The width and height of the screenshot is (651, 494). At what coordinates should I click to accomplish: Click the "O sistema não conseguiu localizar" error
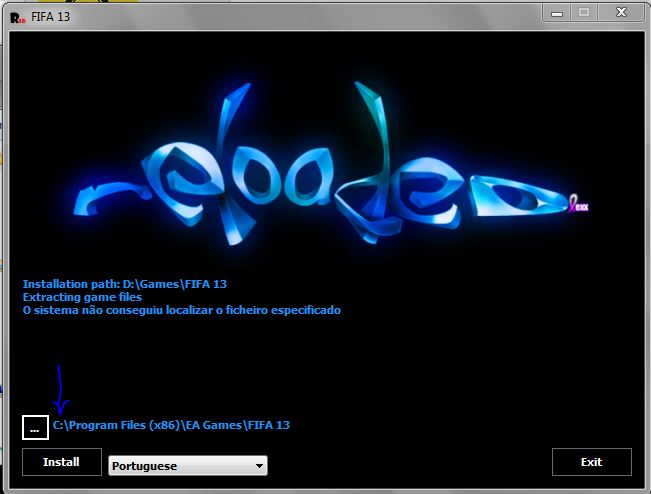(181, 310)
